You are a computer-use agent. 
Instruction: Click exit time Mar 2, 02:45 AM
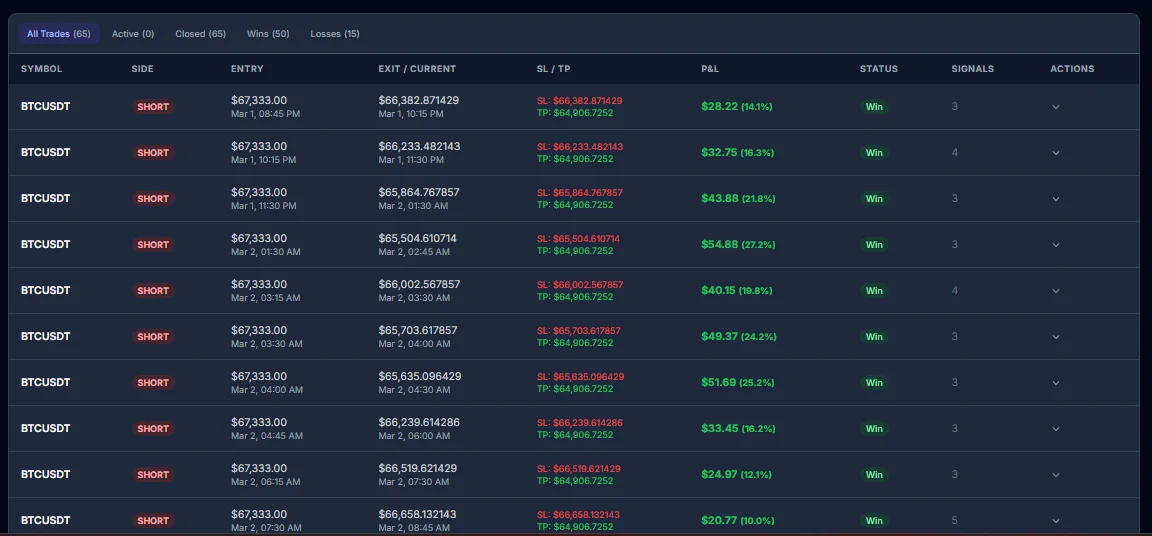click(x=414, y=251)
